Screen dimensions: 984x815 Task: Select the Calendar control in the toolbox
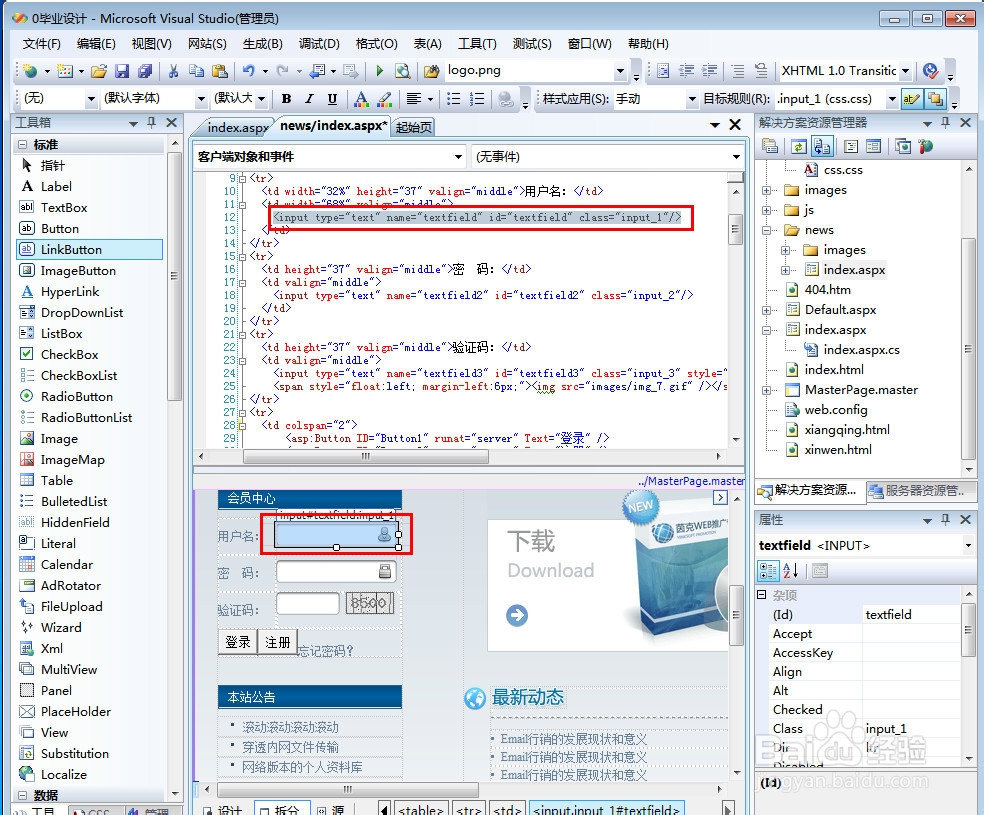67,565
